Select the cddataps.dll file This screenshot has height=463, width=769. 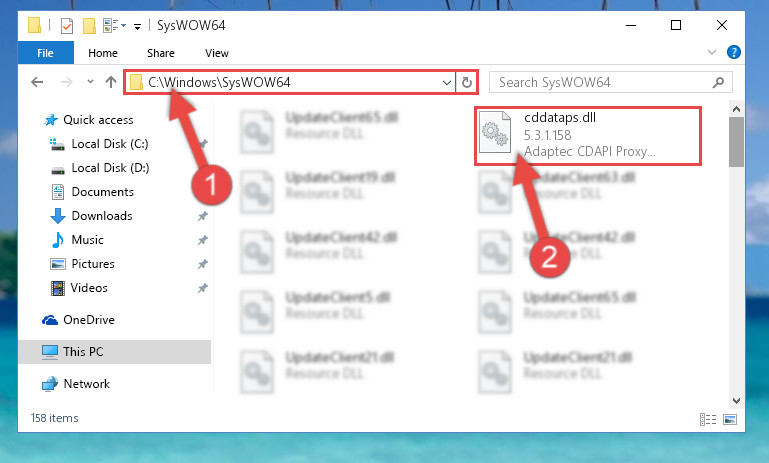pyautogui.click(x=588, y=135)
